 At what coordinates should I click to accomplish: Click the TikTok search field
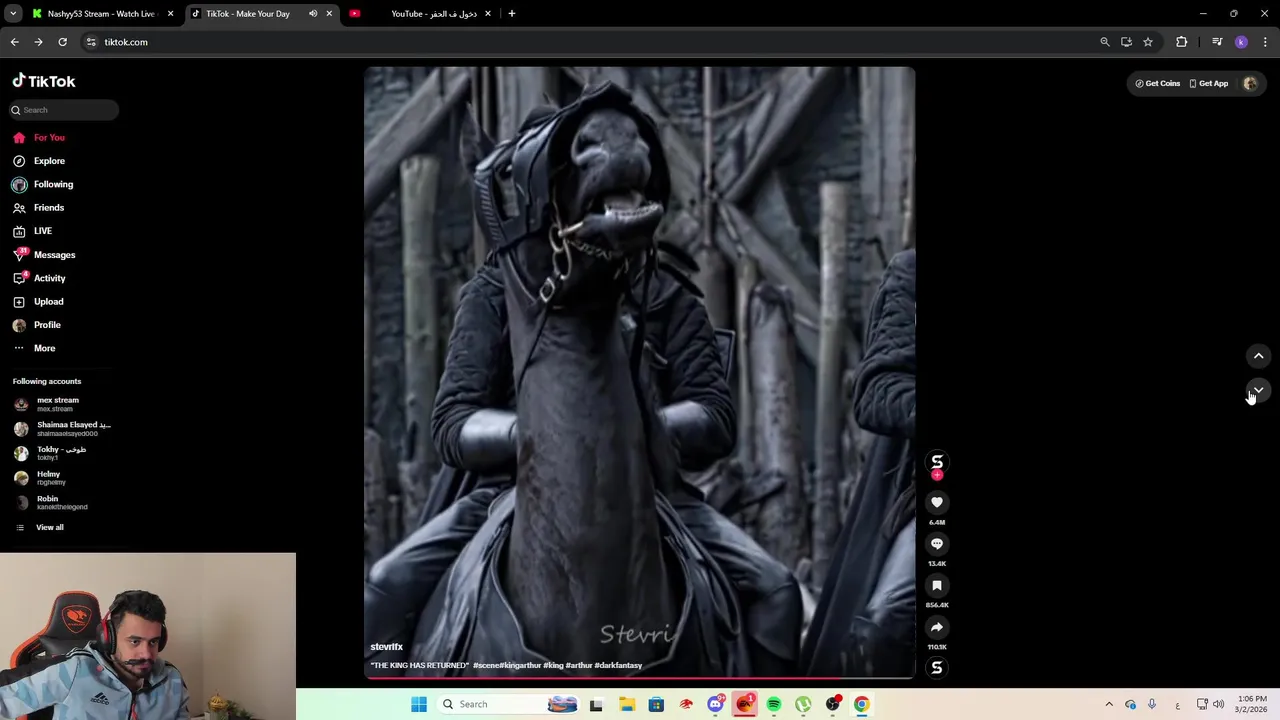pos(65,110)
